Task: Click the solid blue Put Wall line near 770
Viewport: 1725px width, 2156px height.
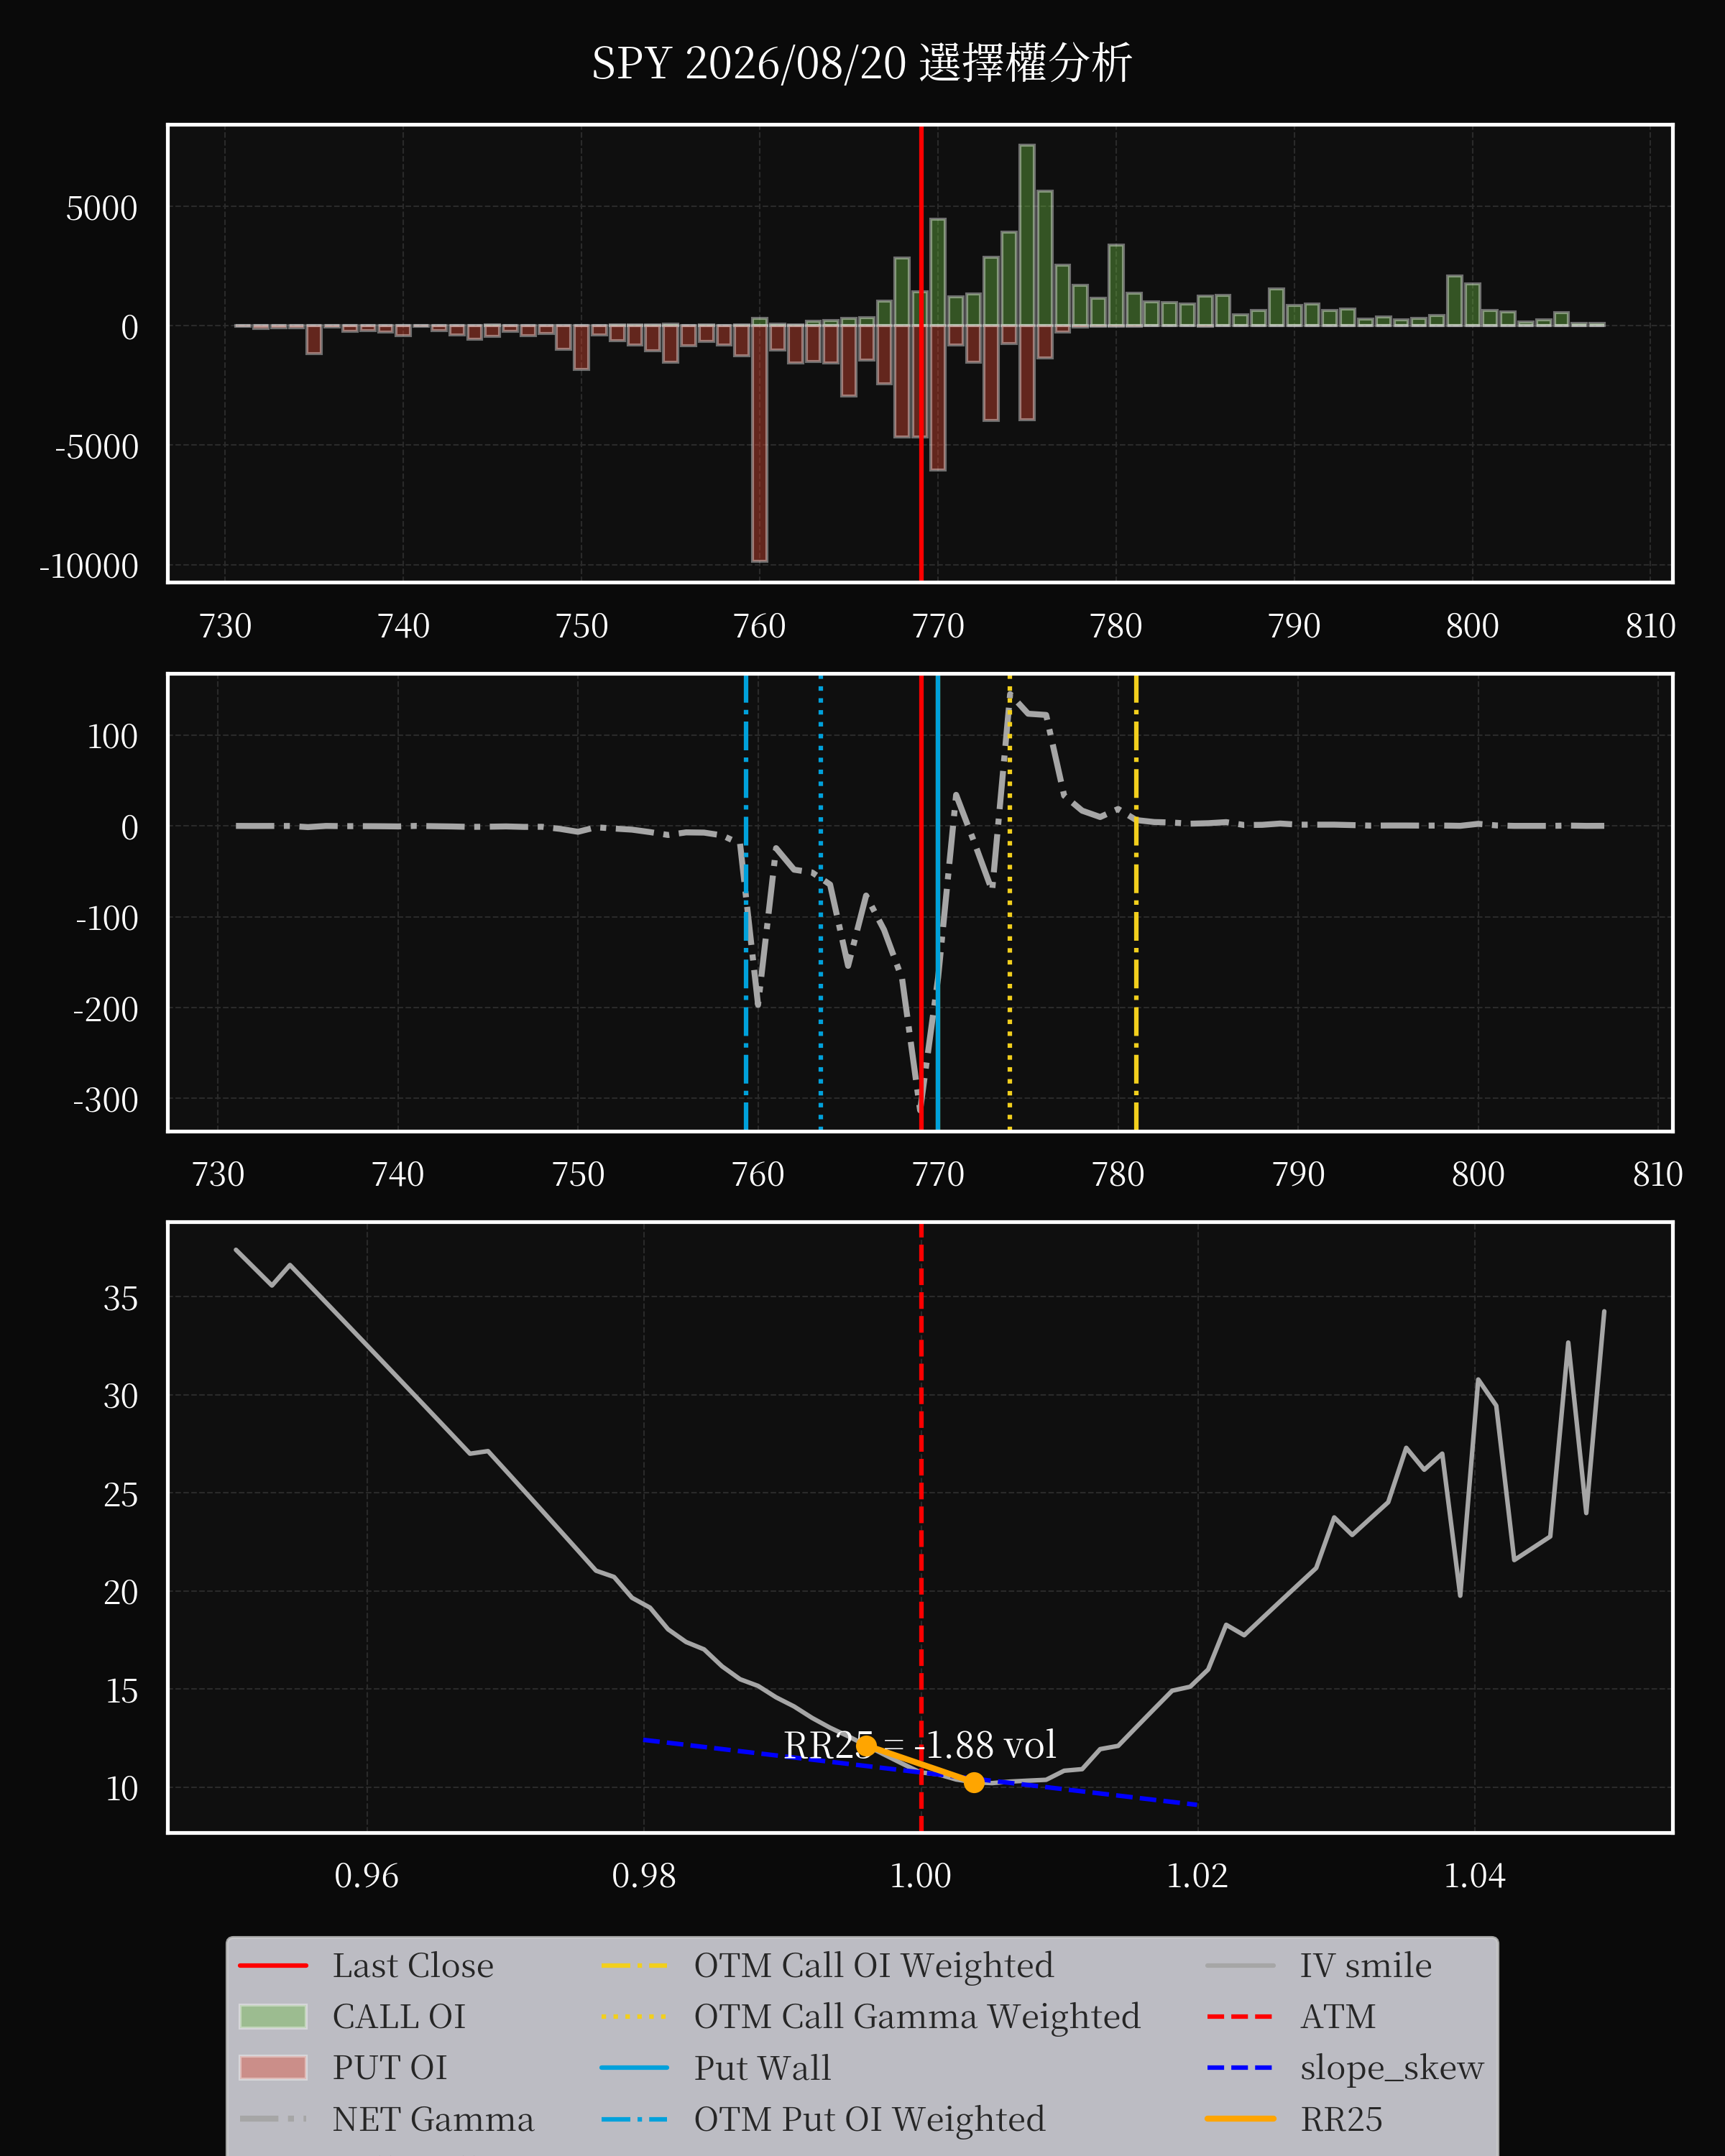Action: 937,903
